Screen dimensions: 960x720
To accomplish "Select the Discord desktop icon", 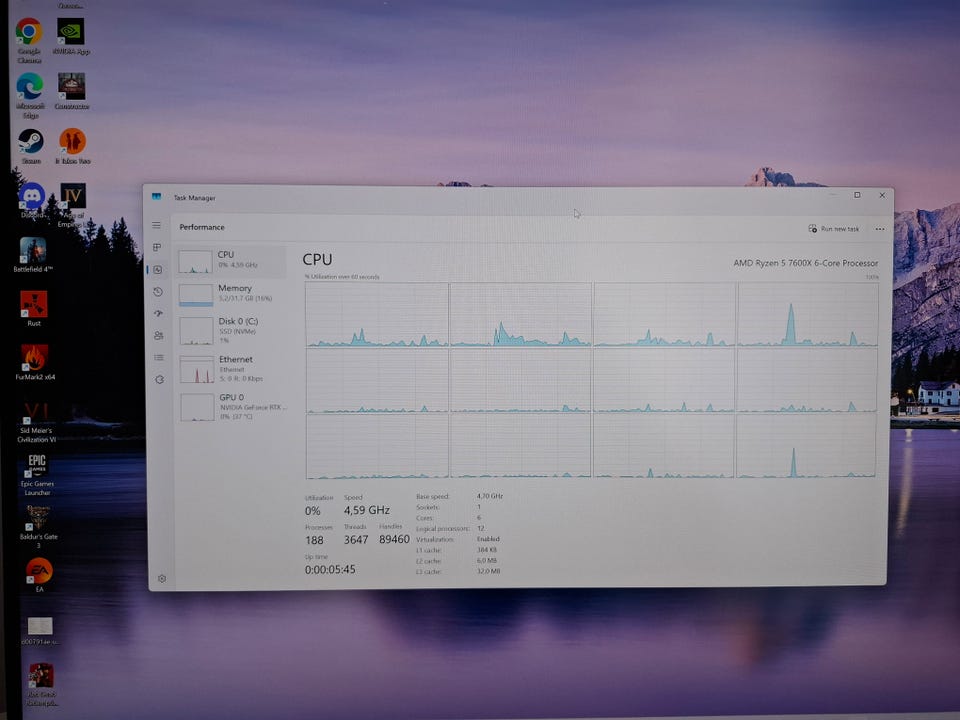I will coord(32,200).
